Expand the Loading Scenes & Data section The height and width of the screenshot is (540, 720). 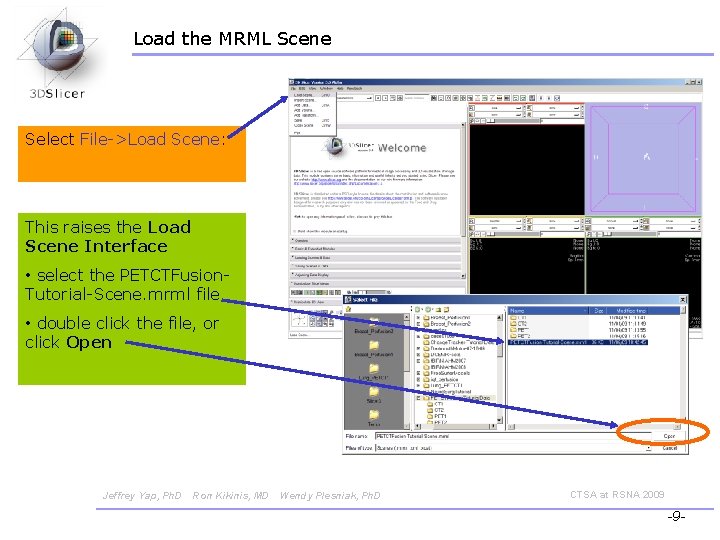[x=376, y=258]
